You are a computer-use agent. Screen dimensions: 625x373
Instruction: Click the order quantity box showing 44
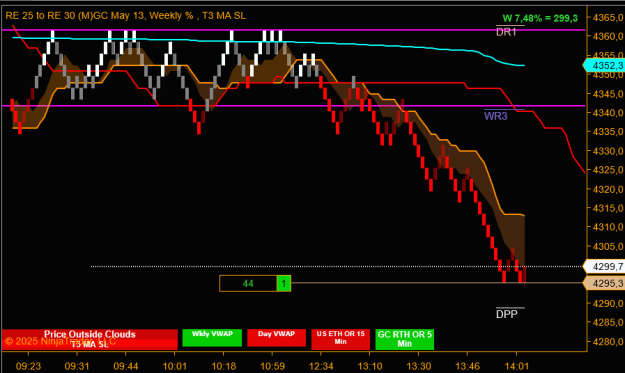248,283
